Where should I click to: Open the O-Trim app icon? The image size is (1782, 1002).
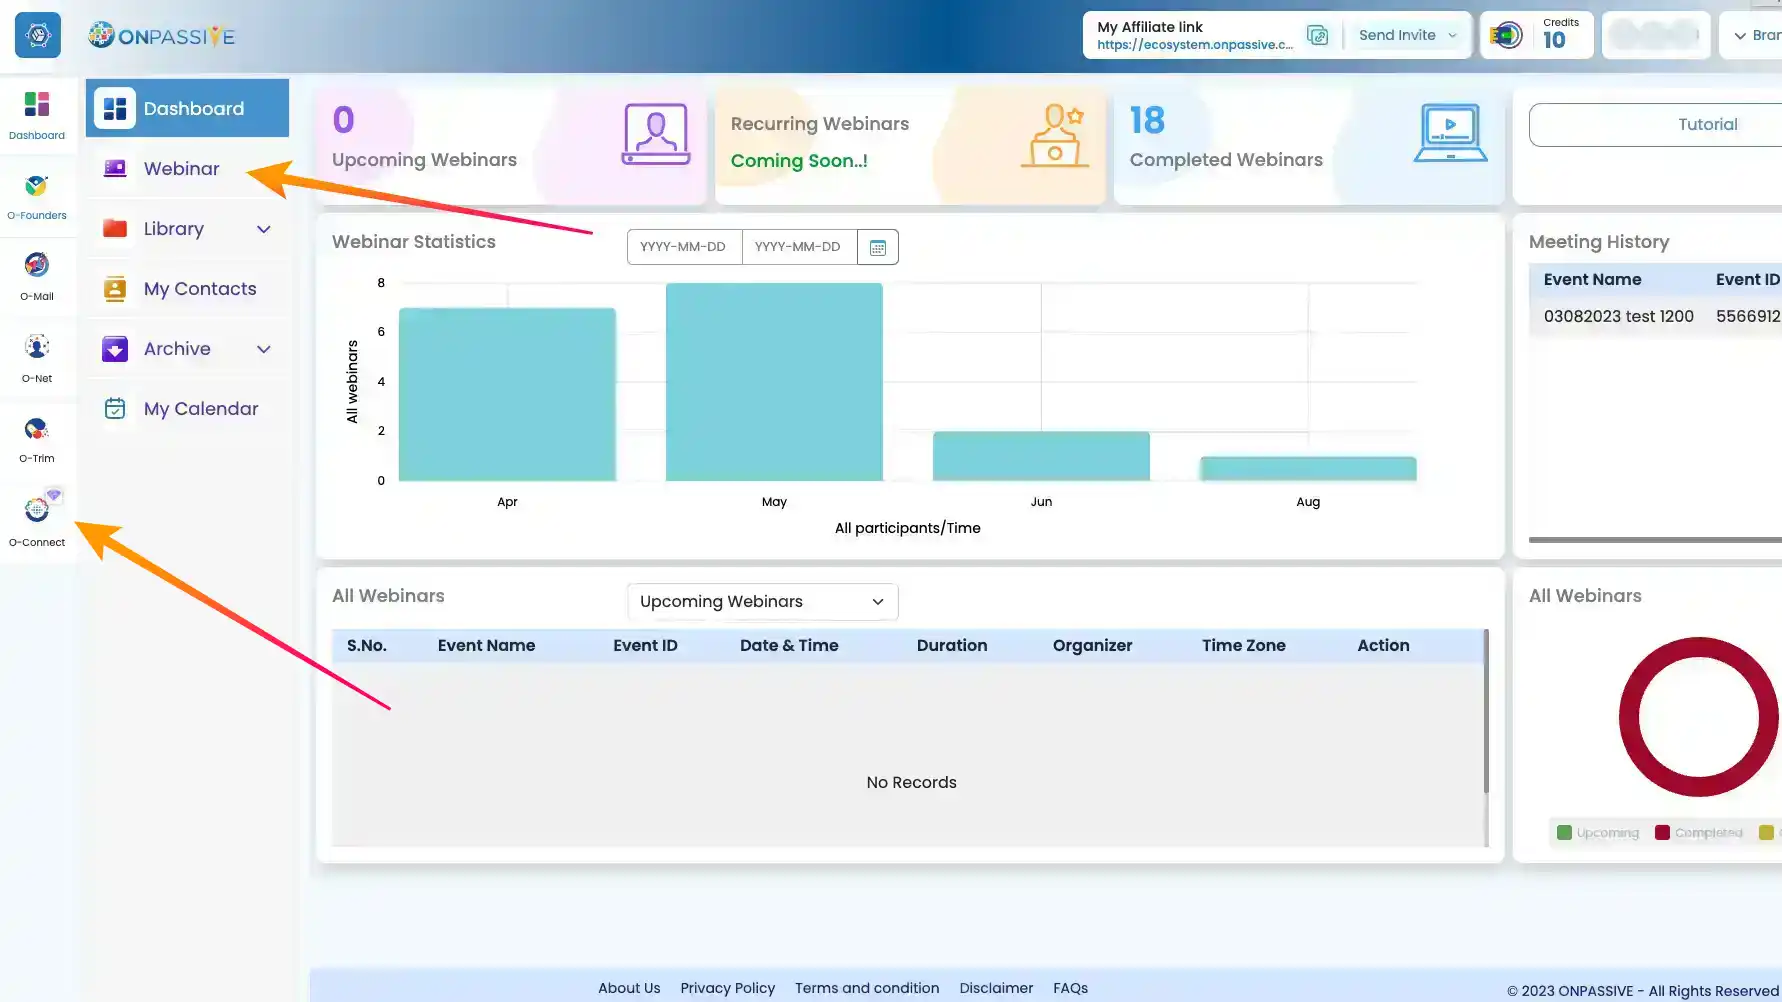[37, 438]
